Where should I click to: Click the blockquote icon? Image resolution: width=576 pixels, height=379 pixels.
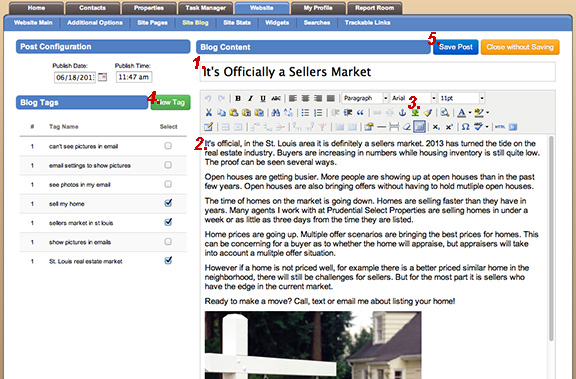click(x=360, y=112)
